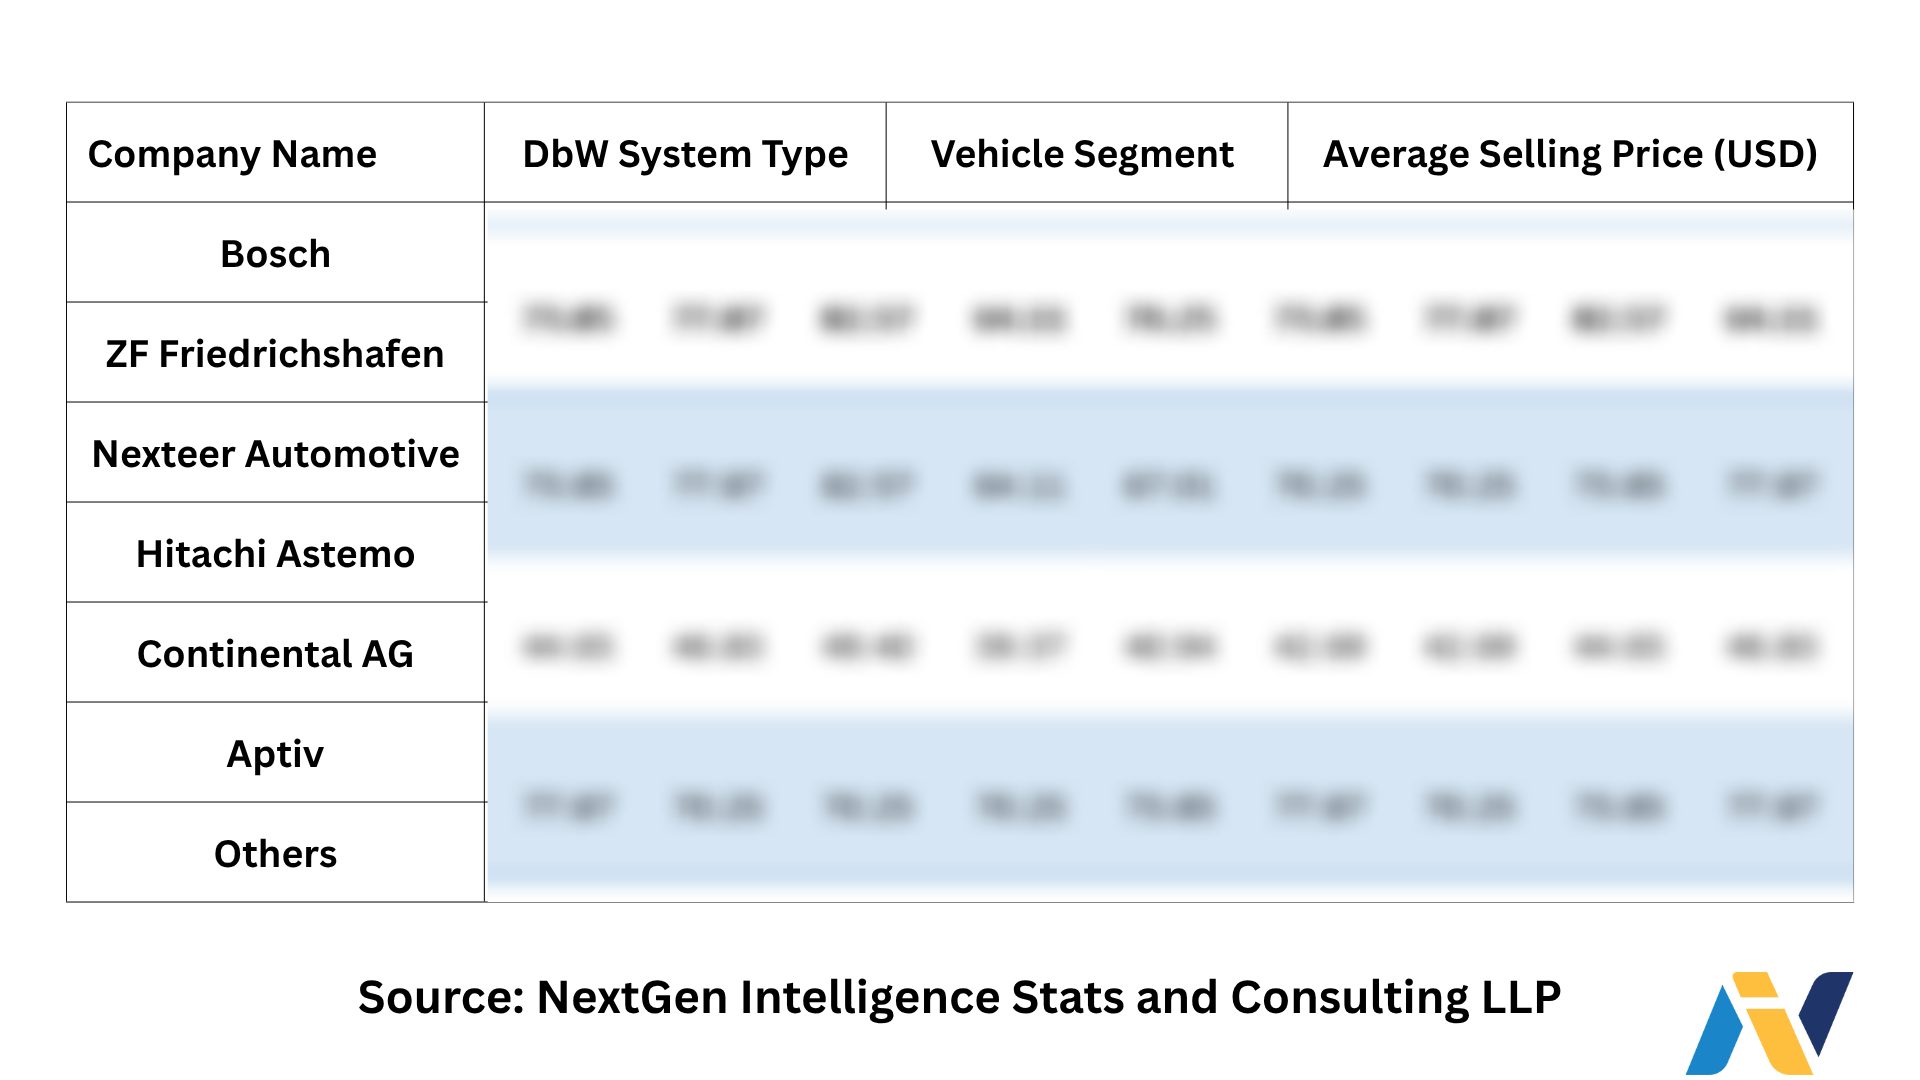
Task: Click the DbW System Type header
Action: 685,154
